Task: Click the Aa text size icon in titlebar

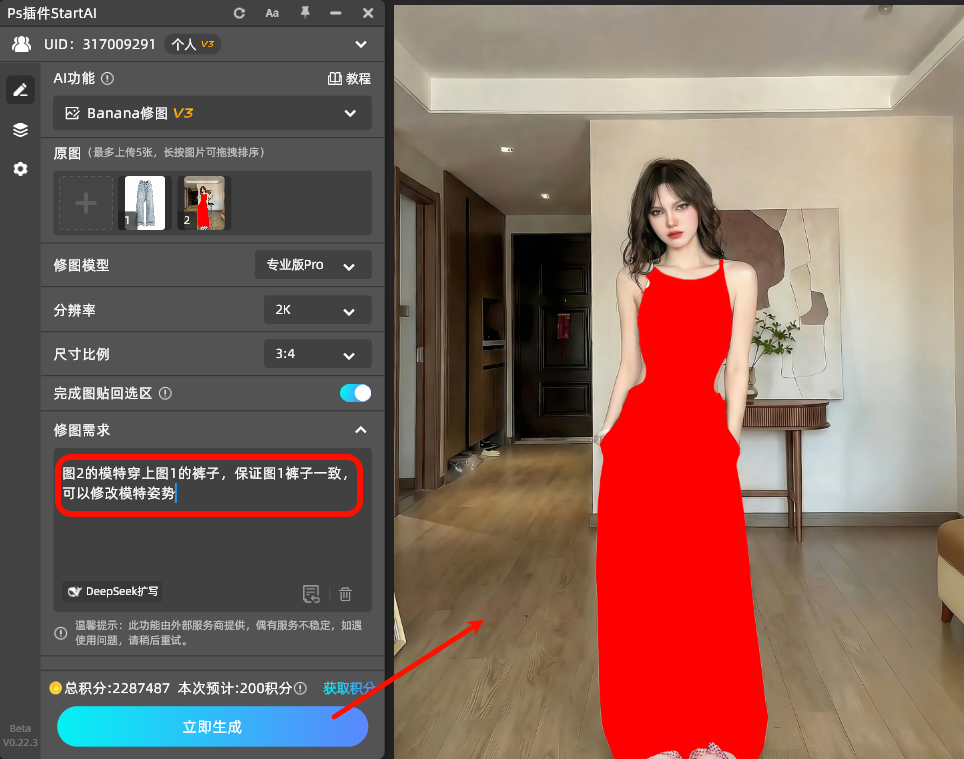Action: coord(273,13)
